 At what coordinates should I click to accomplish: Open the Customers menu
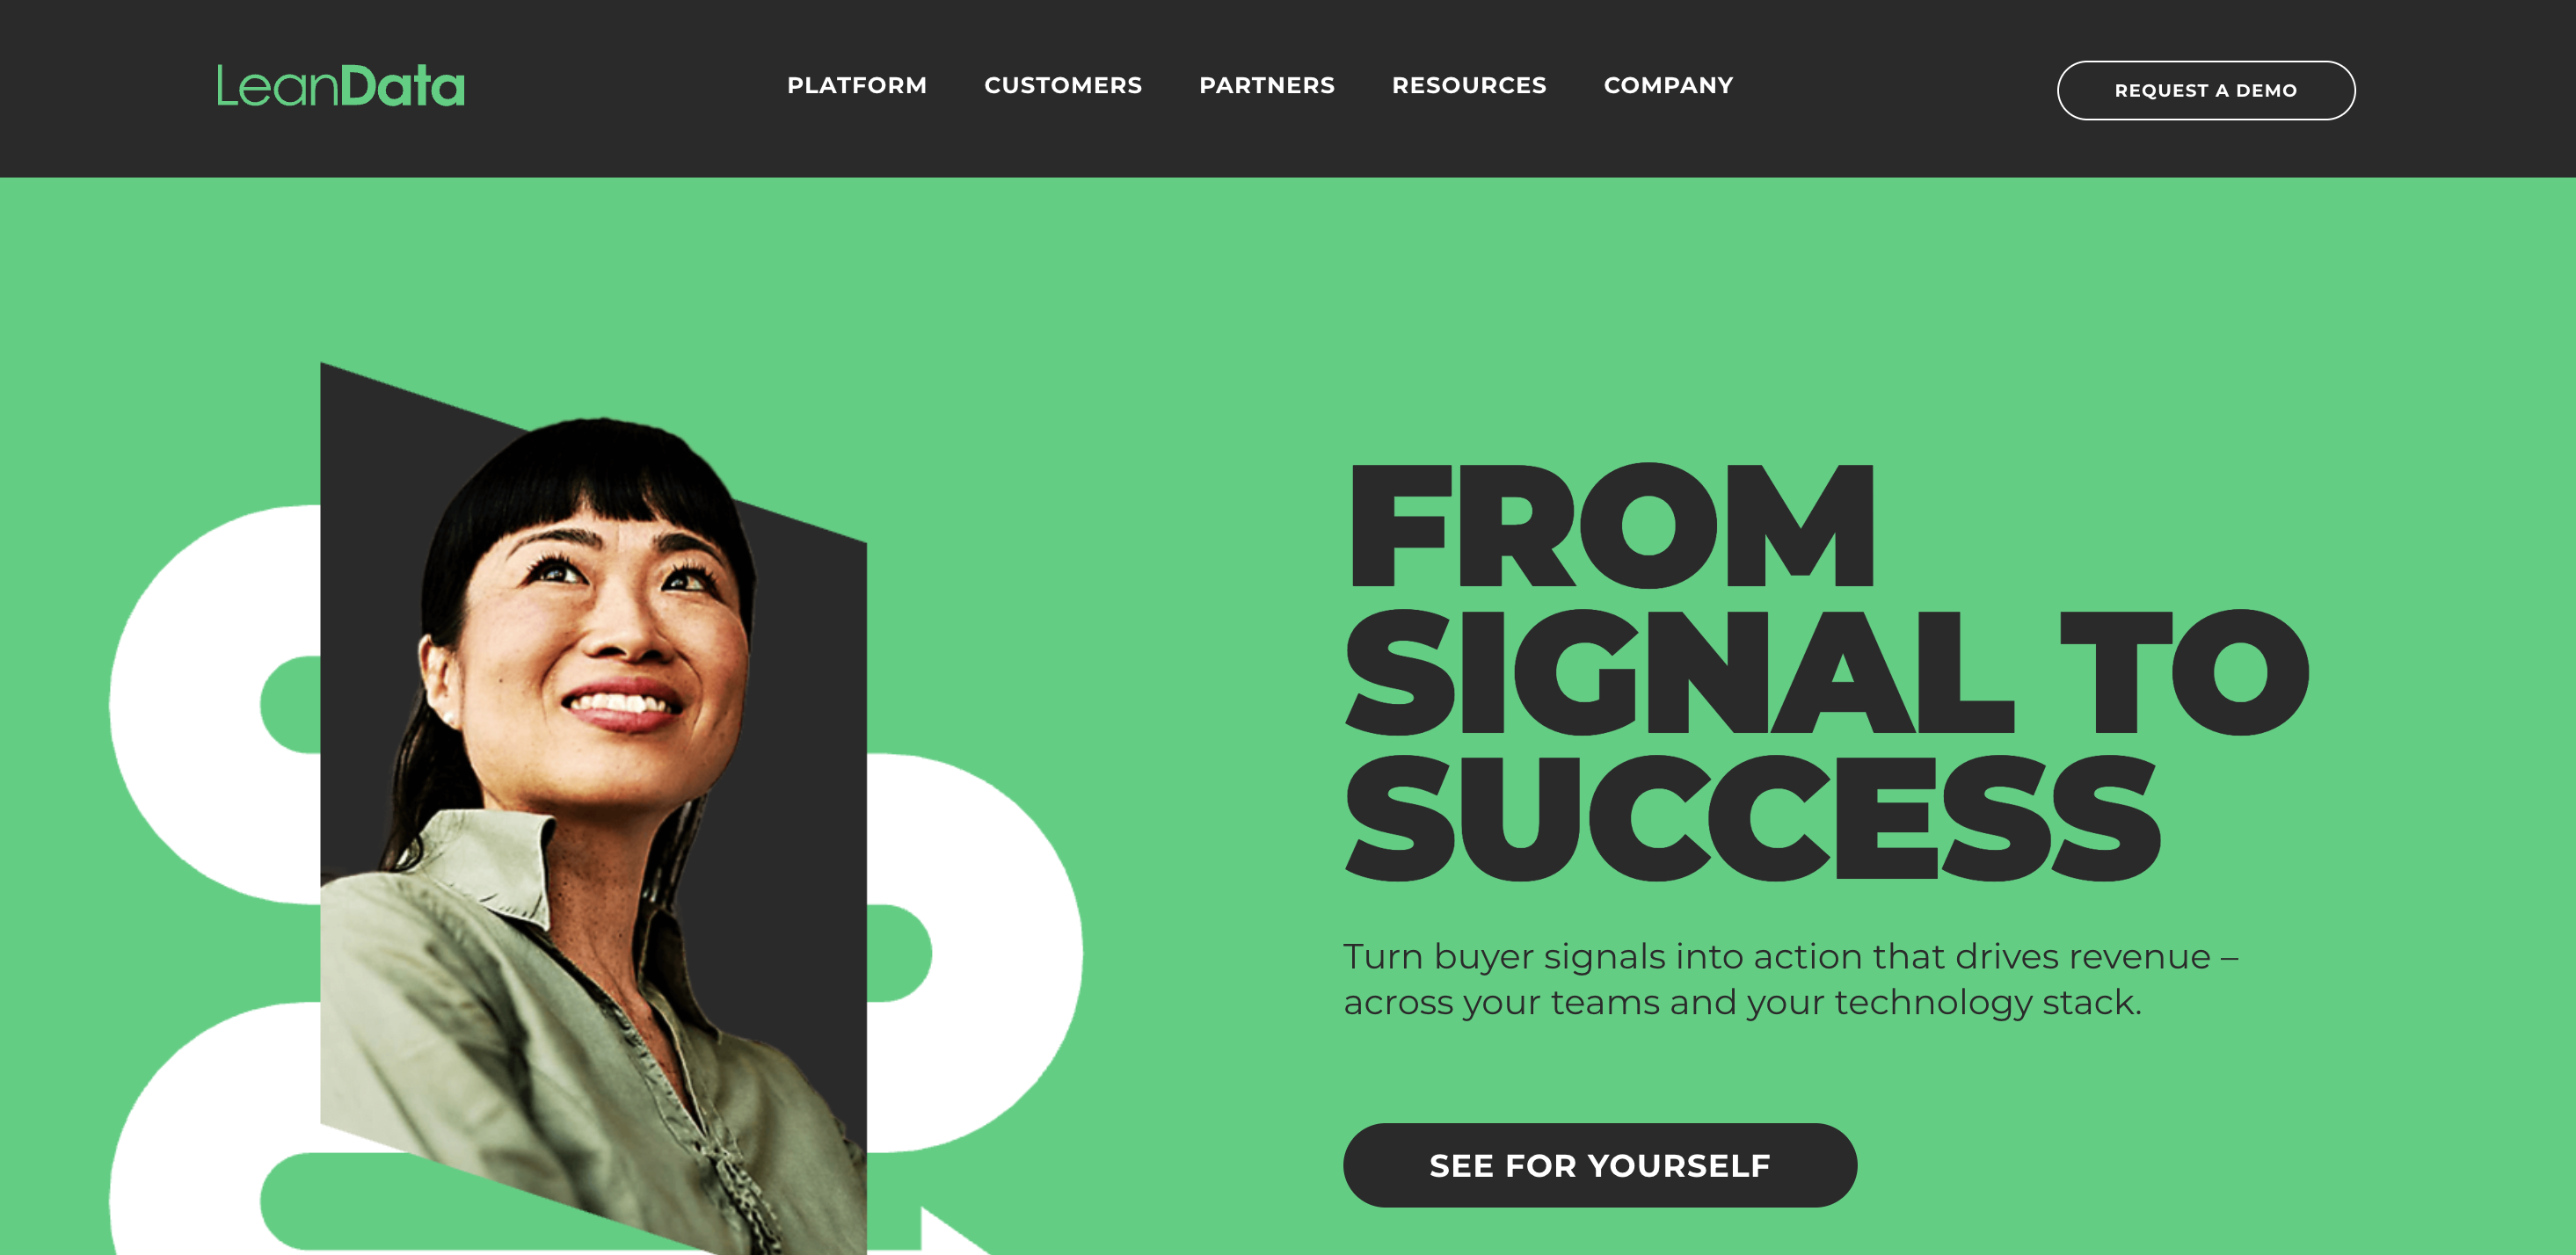(1063, 86)
